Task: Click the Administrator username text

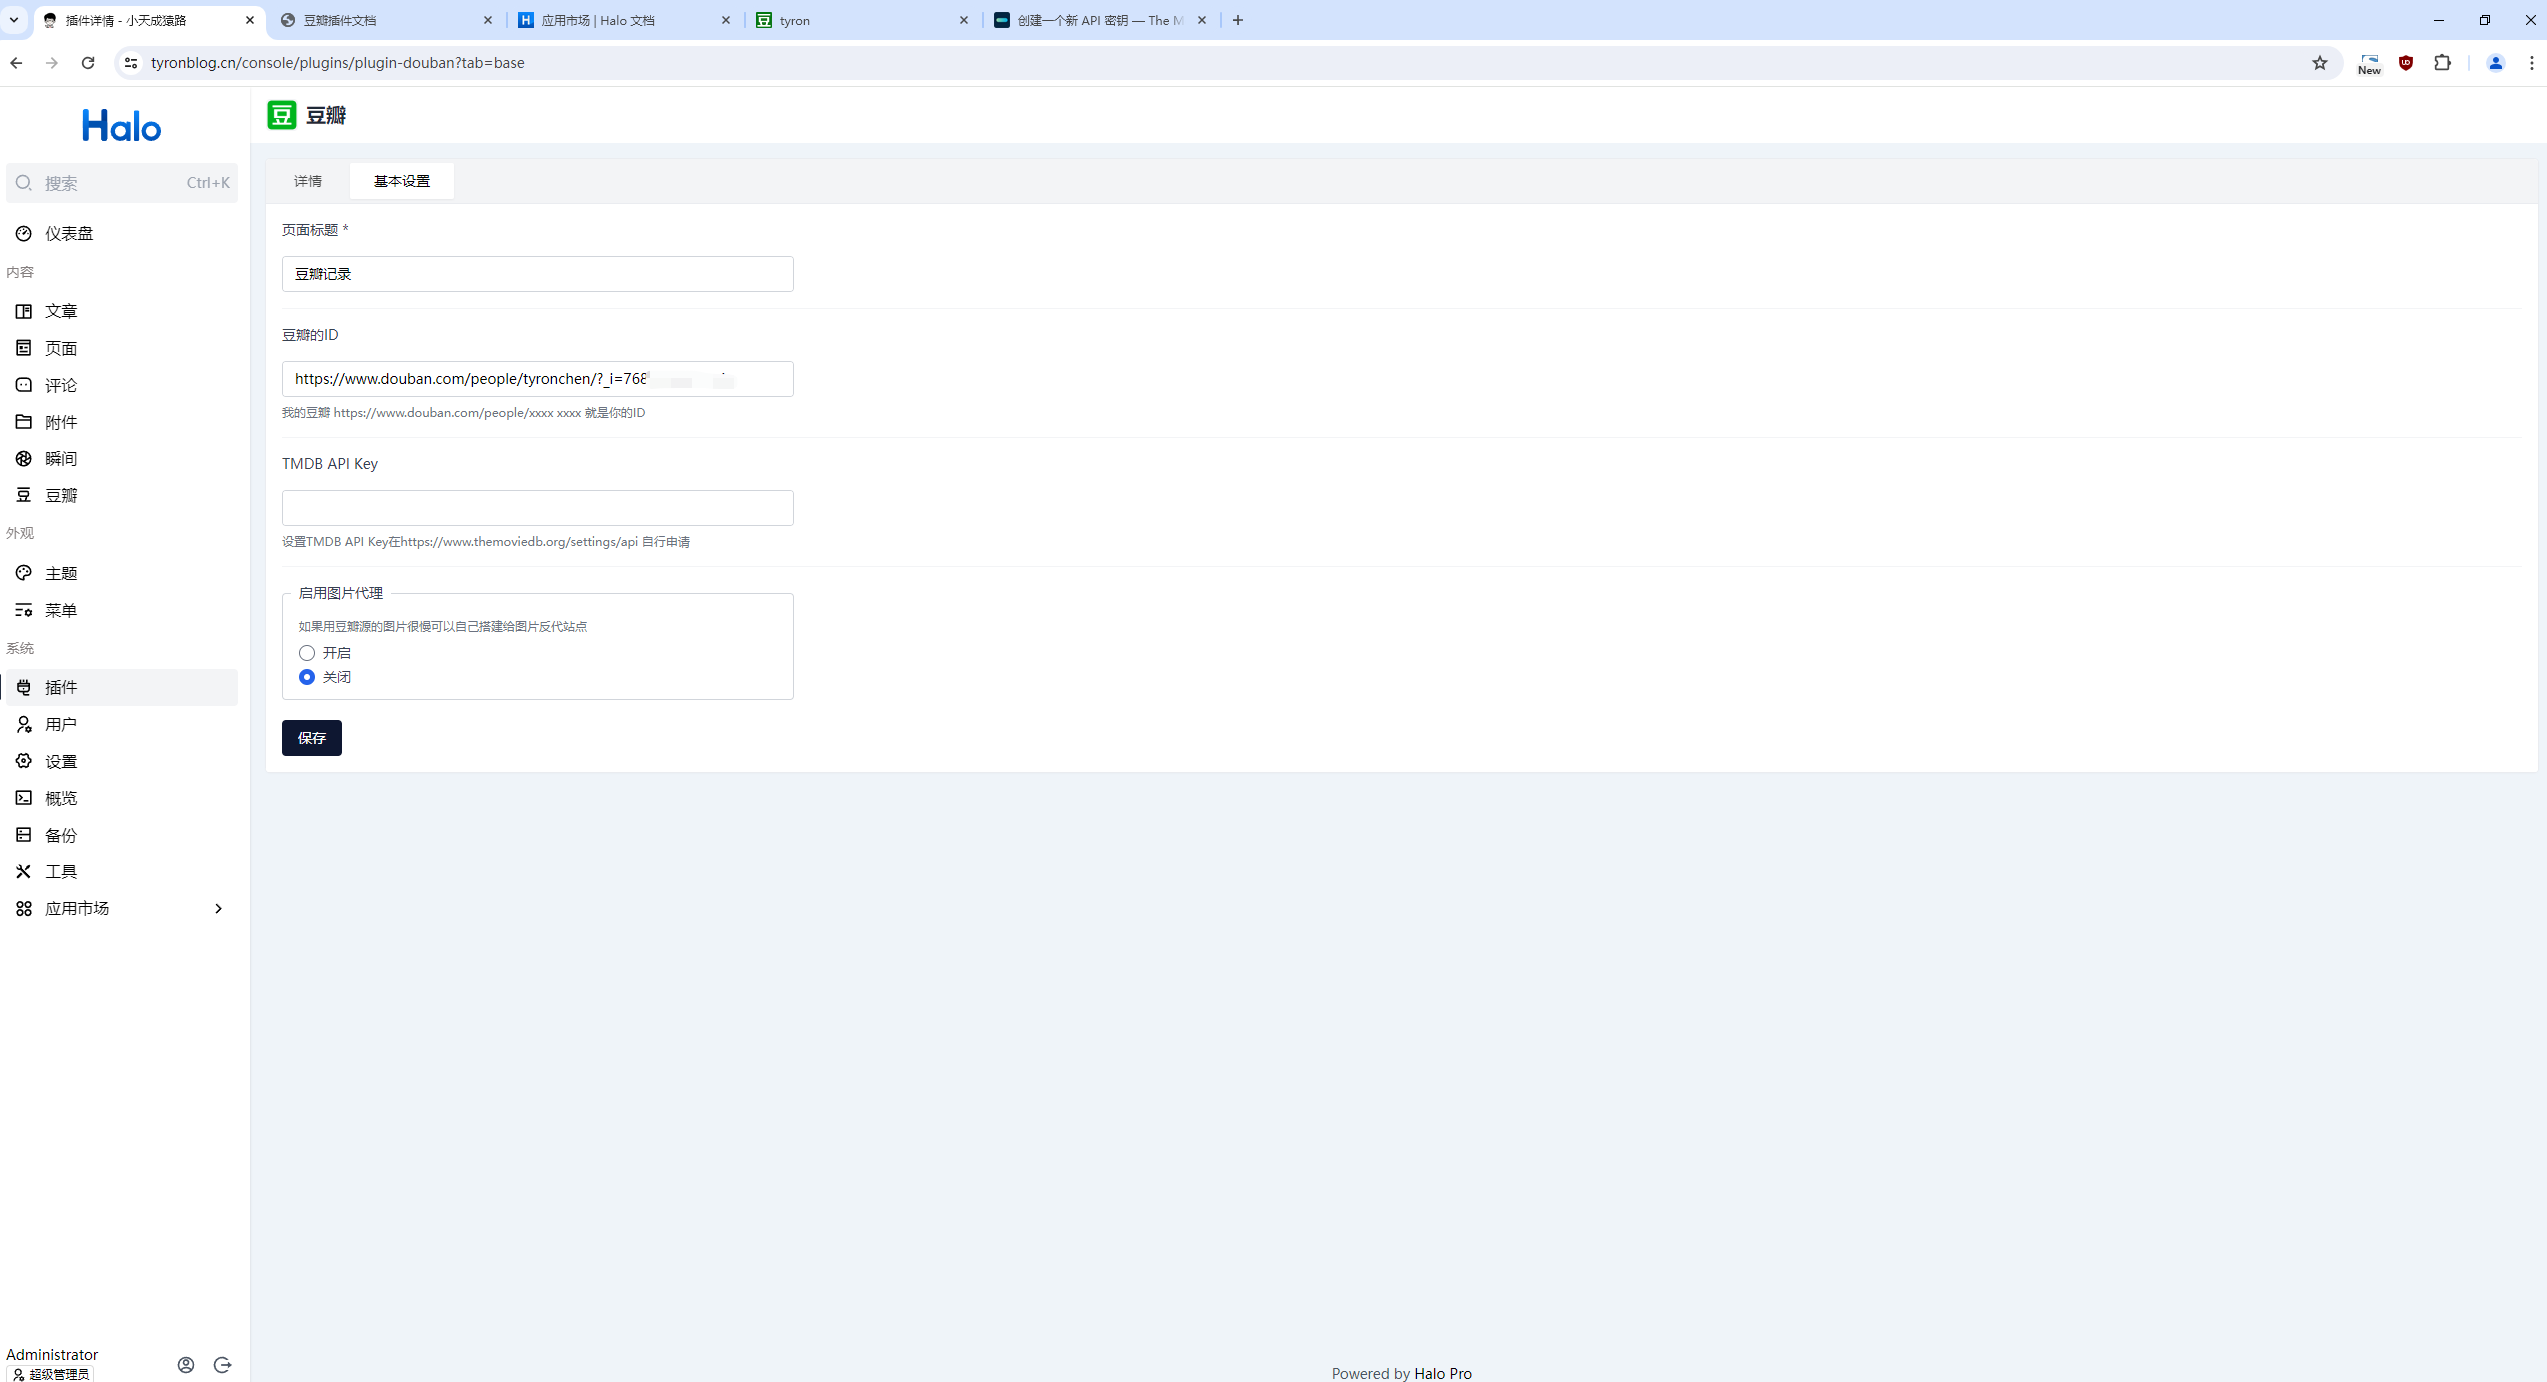Action: (x=52, y=1354)
